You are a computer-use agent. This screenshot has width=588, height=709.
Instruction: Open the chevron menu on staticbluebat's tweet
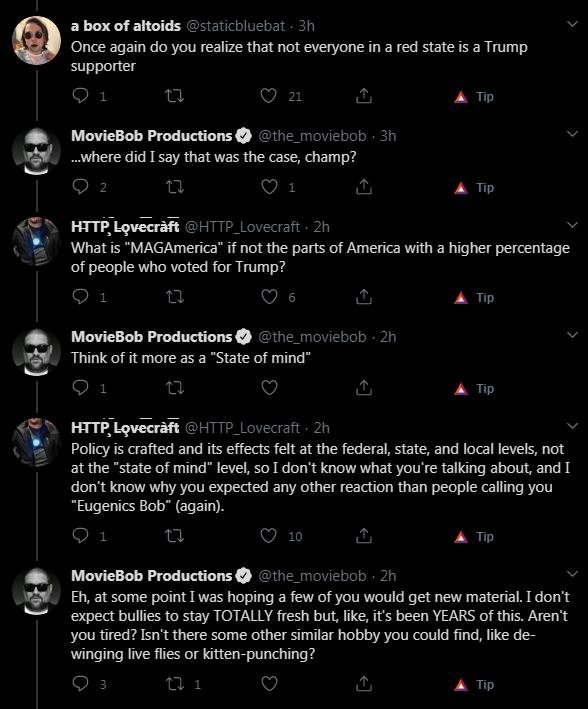tap(572, 24)
